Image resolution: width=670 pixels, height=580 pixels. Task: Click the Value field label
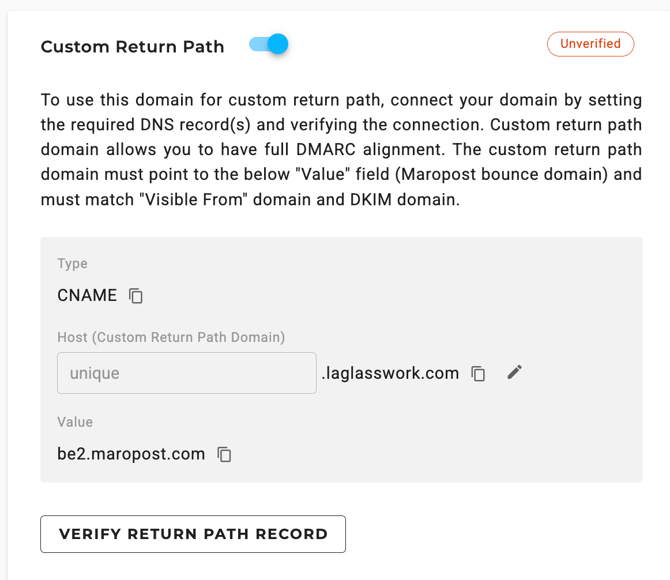pos(75,422)
